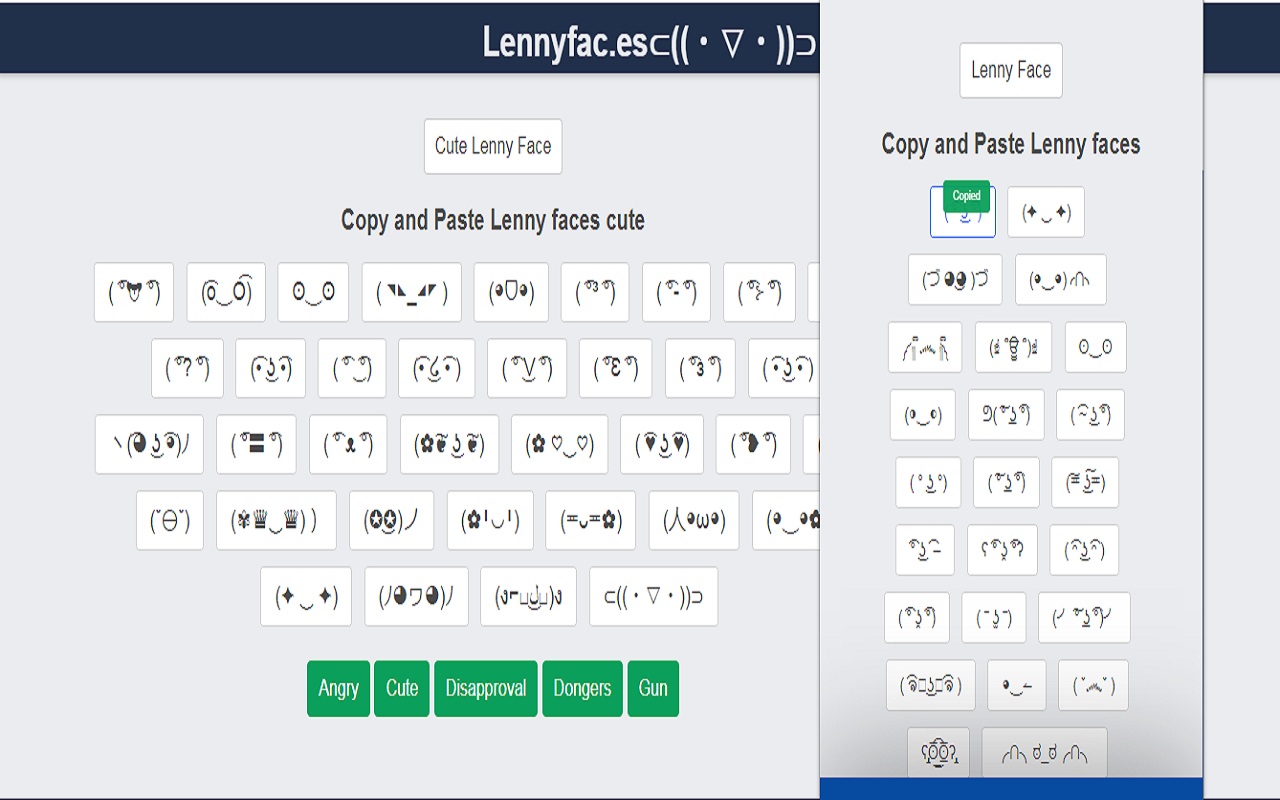Copy the (ﾉ◕ヮ◕)ﾉ excited arms-up face
The width and height of the screenshot is (1280, 800).
click(416, 596)
